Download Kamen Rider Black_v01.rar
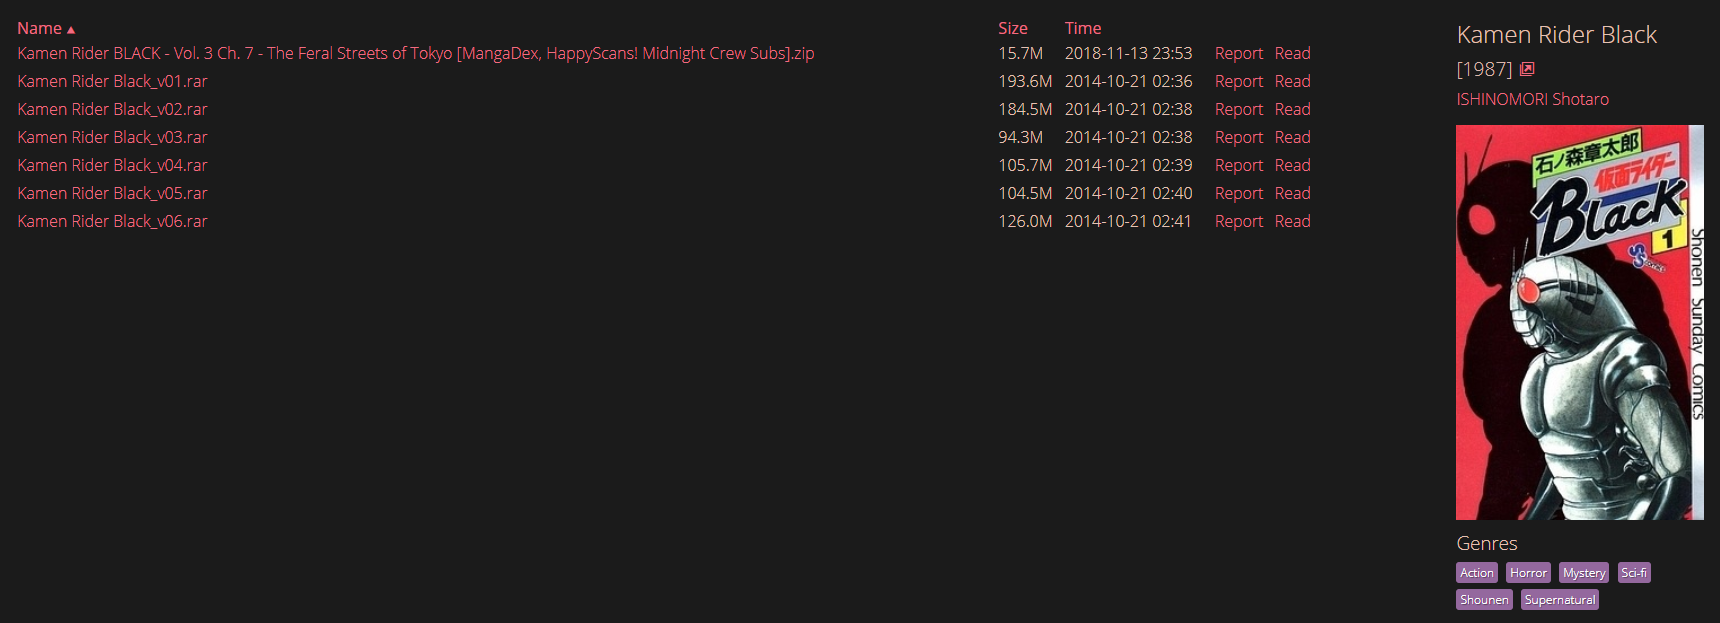 click(112, 81)
